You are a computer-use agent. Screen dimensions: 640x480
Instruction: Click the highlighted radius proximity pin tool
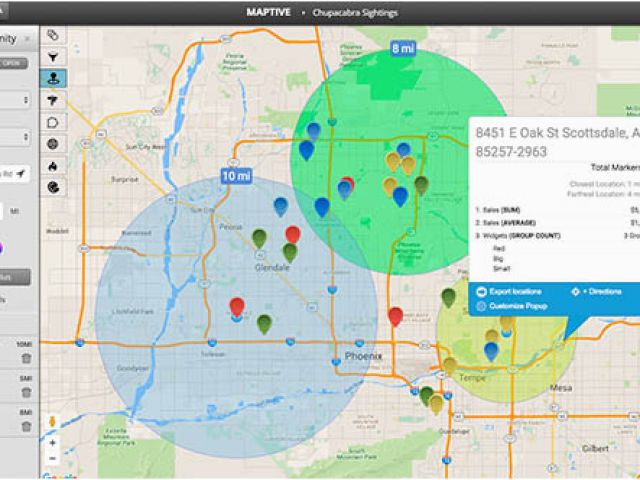53,78
